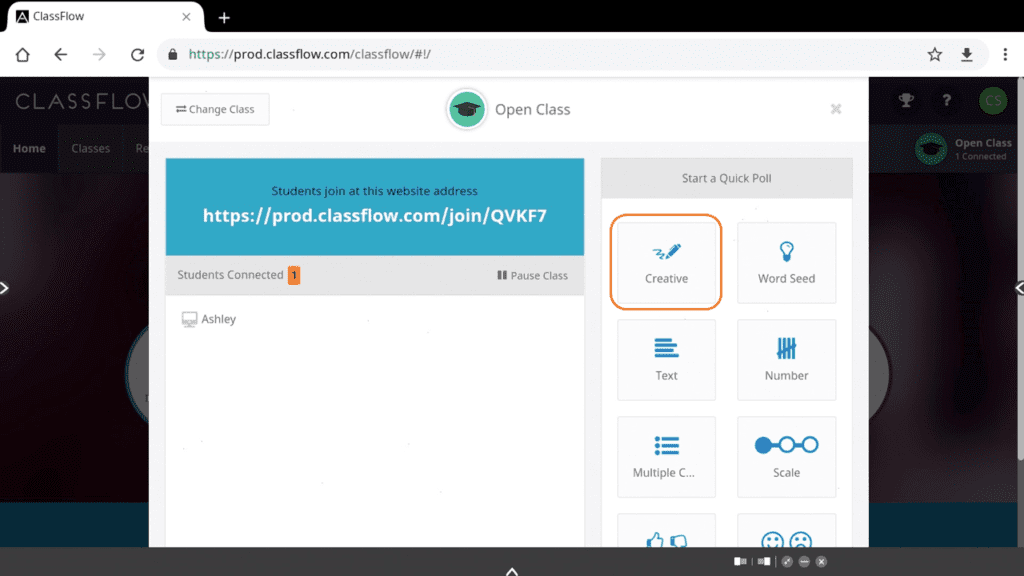The height and width of the screenshot is (576, 1024).
Task: Bookmark this page with the star icon
Action: click(x=934, y=55)
